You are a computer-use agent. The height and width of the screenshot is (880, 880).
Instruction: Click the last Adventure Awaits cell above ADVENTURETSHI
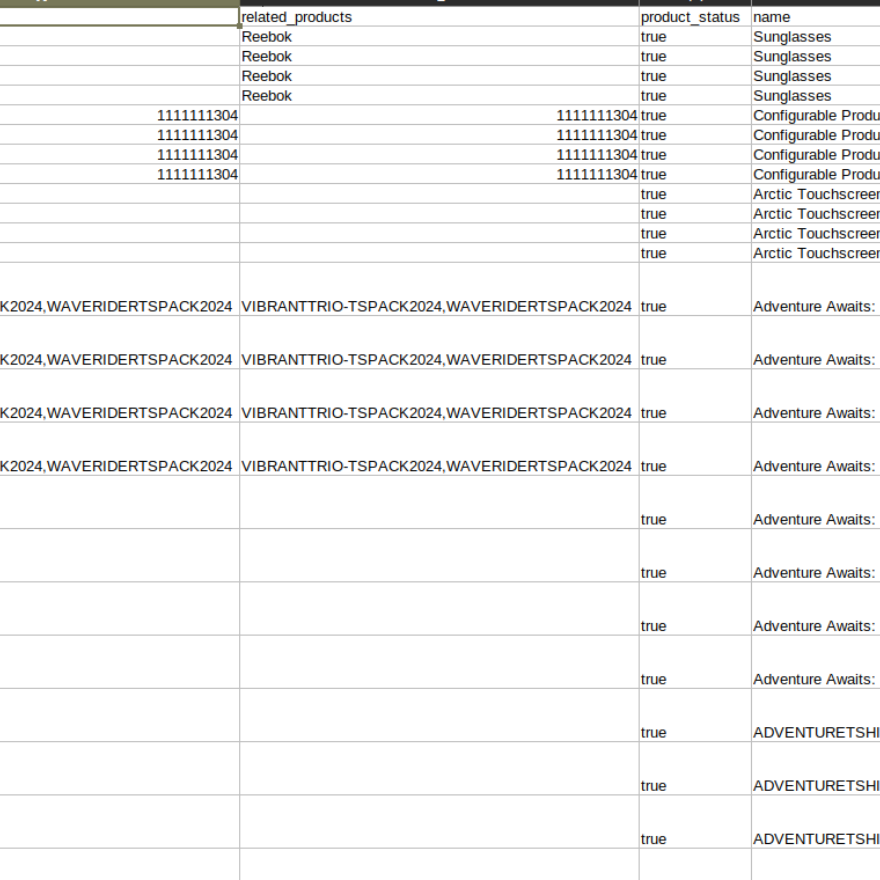coord(815,662)
